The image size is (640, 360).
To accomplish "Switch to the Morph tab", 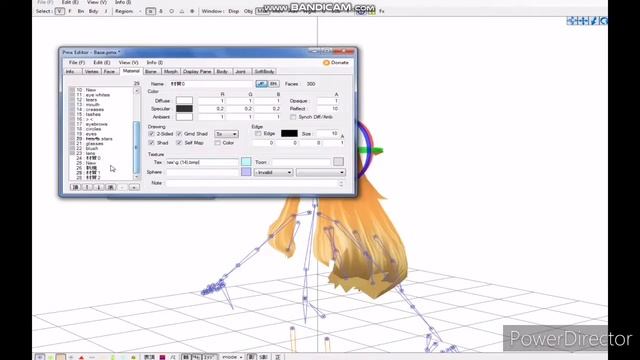I will (171, 71).
